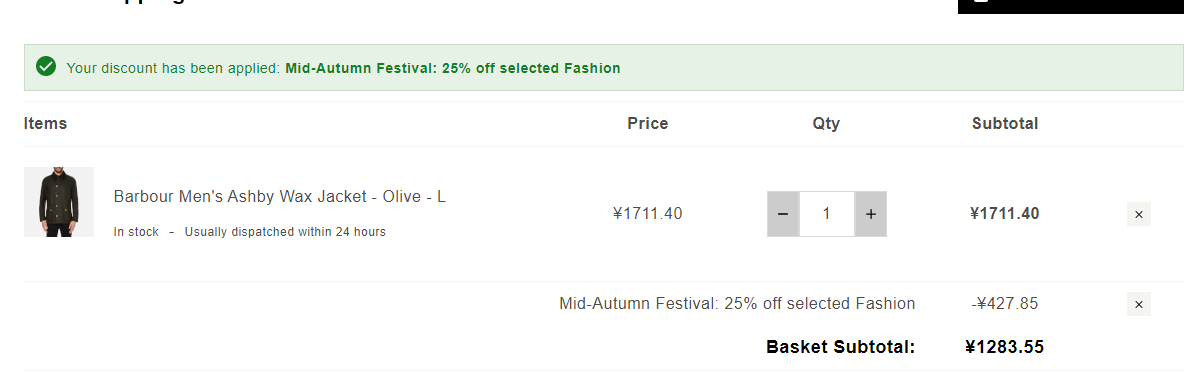Remove the Mid-Autumn Festival discount
Viewport: 1189px width, 380px height.
pos(1138,304)
